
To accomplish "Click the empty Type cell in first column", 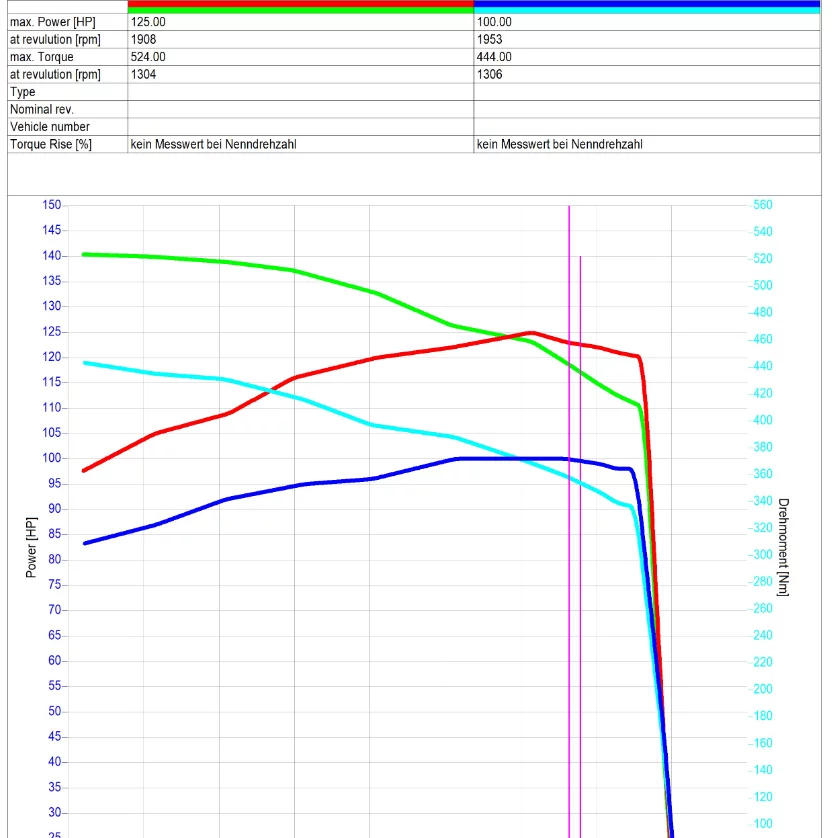I will point(300,92).
